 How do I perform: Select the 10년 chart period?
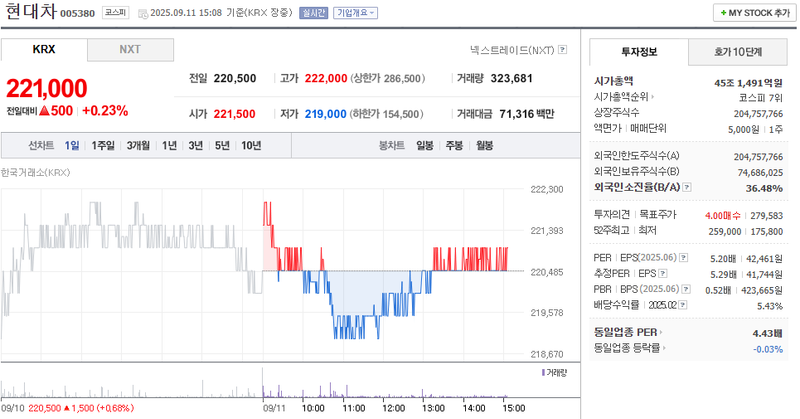[251, 145]
